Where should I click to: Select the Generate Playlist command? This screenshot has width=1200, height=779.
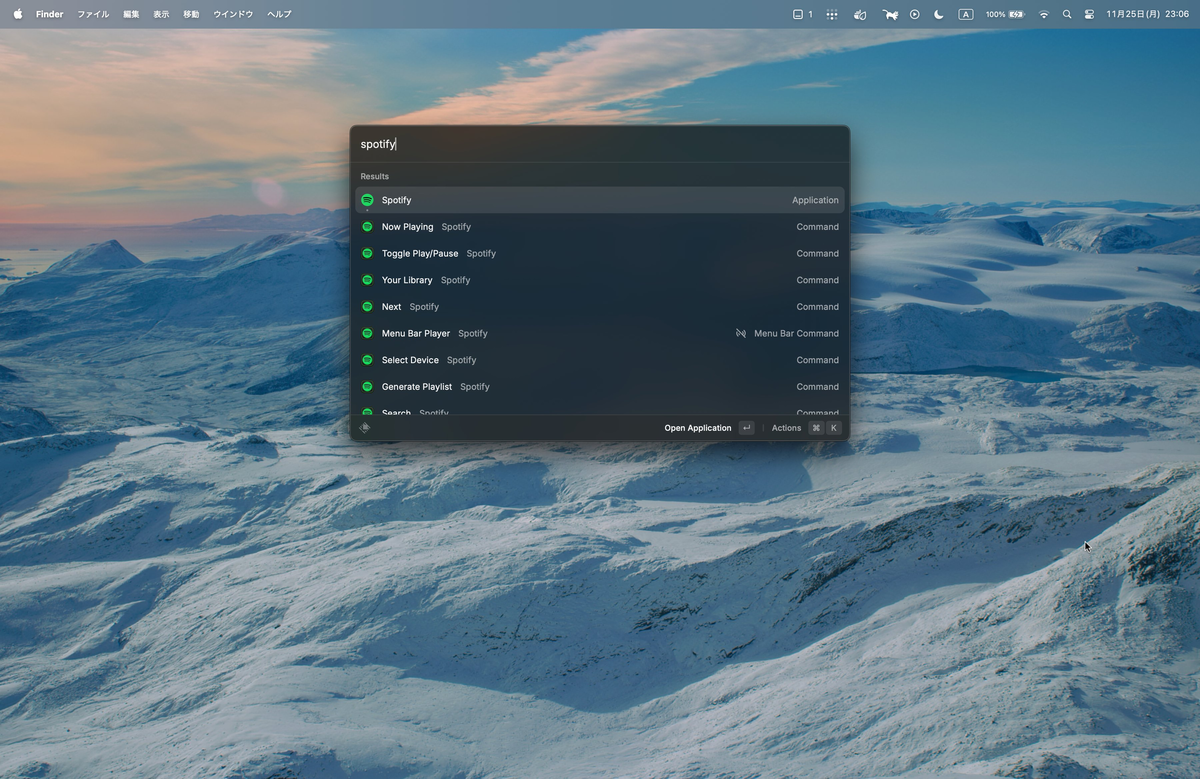pos(600,387)
